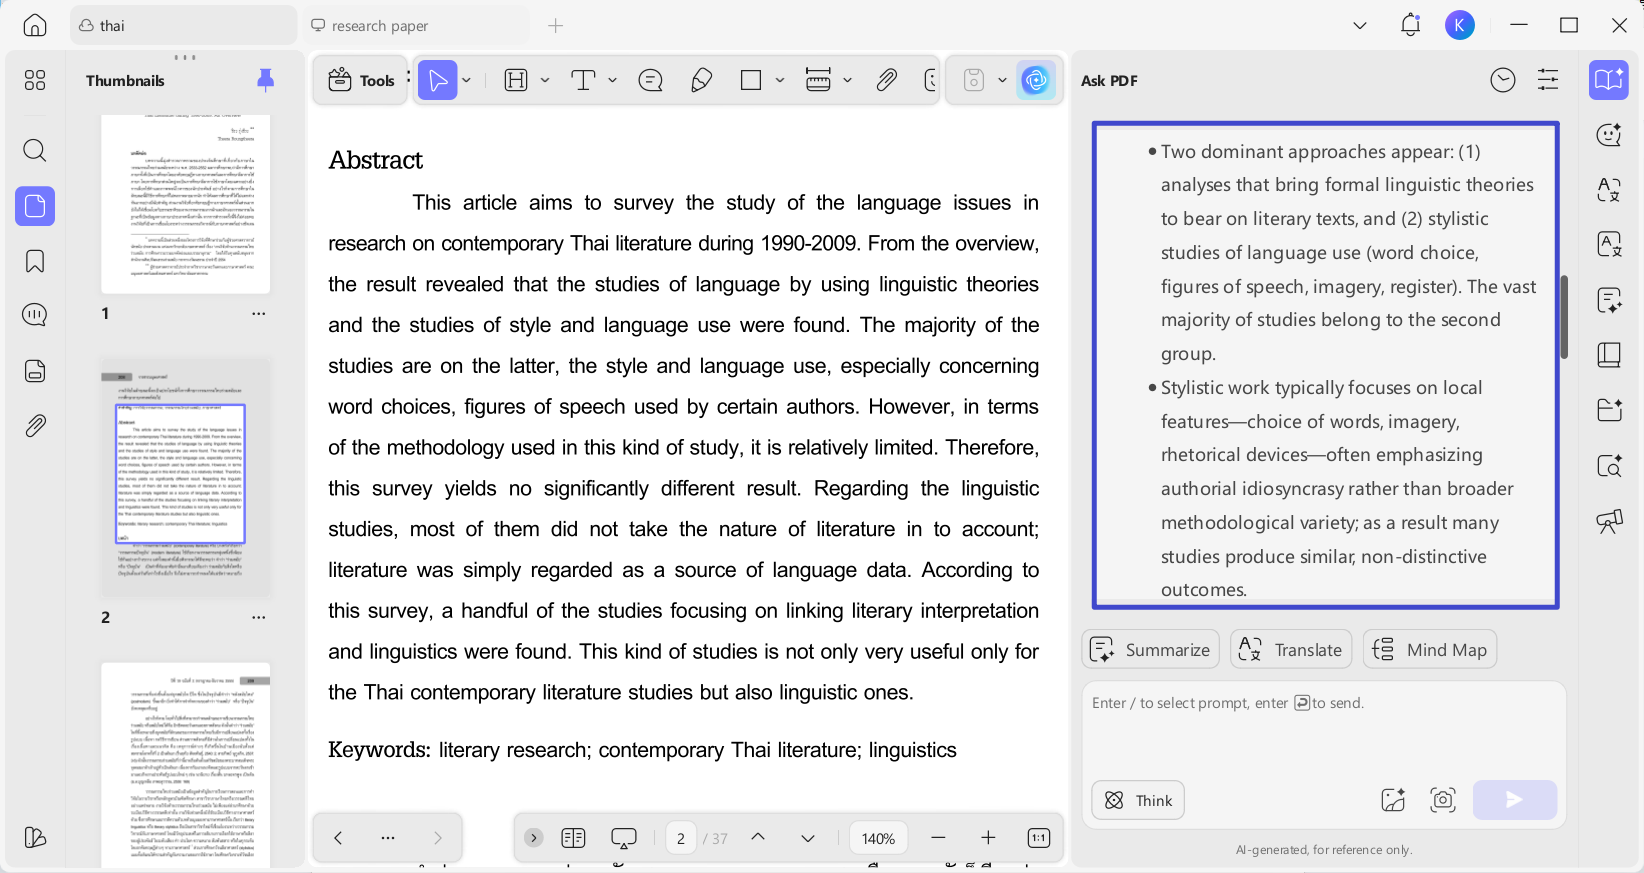Switch to the 'thai' document tab
This screenshot has height=873, width=1644.
[x=183, y=25]
